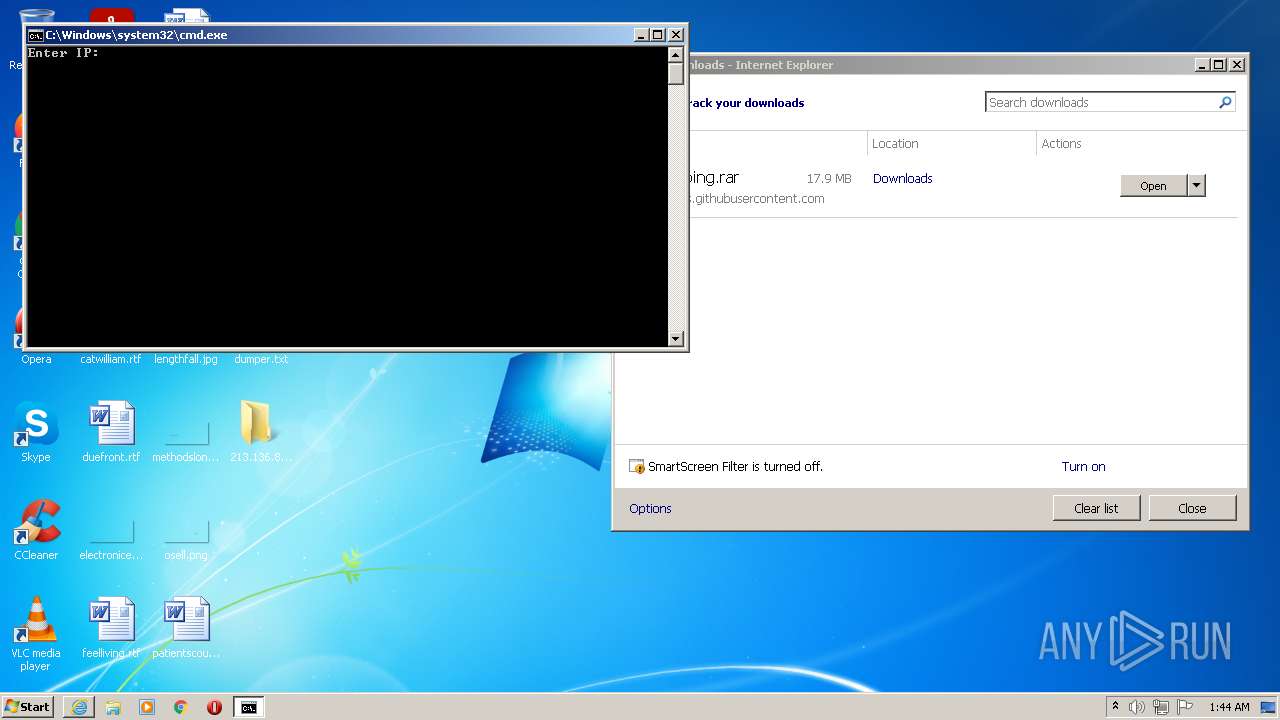
Task: Open the Options link in downloads window
Action: 650,509
